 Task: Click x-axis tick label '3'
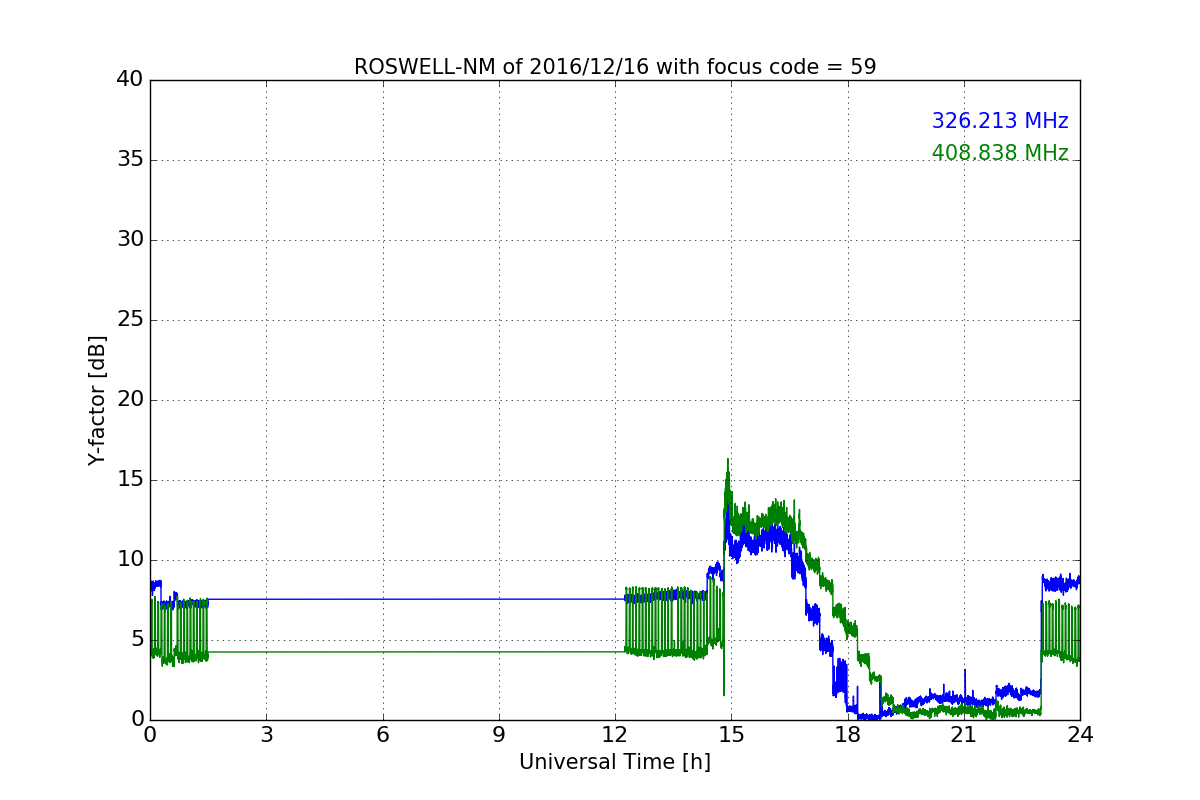[x=266, y=735]
